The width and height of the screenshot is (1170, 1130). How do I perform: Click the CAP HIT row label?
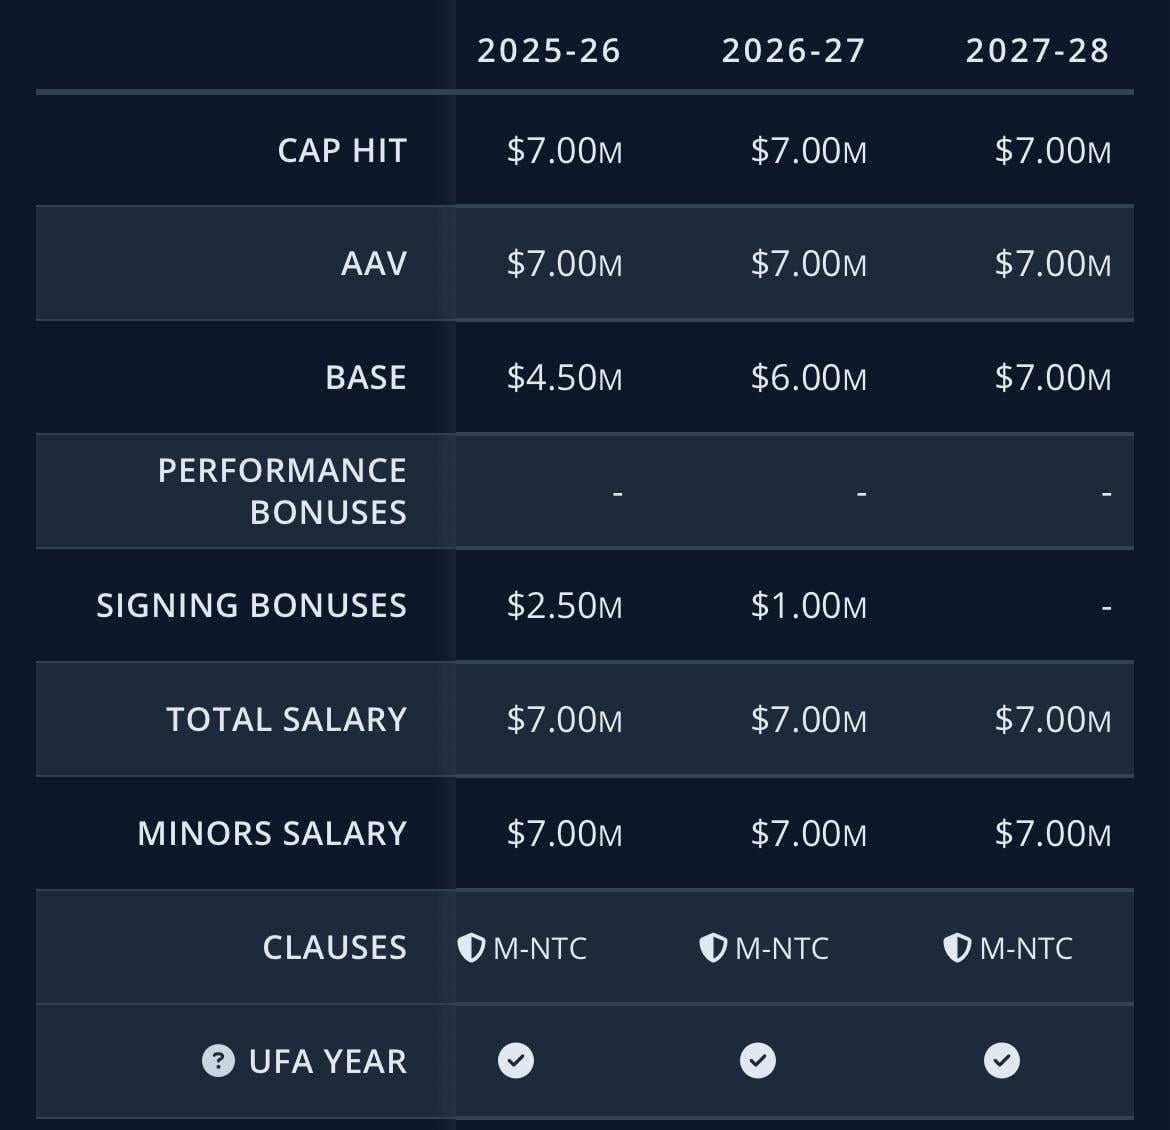342,151
